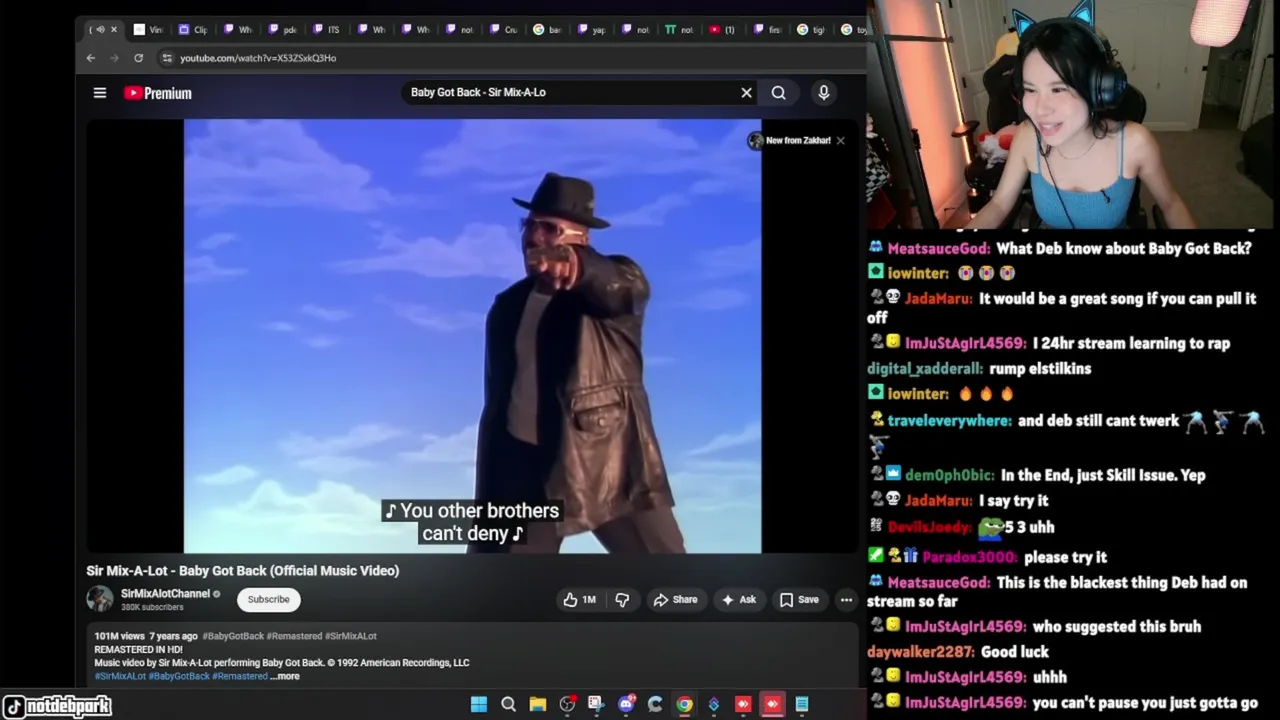The height and width of the screenshot is (720, 1280).
Task: Open the highlighted red taskbar app icon
Action: [772, 704]
